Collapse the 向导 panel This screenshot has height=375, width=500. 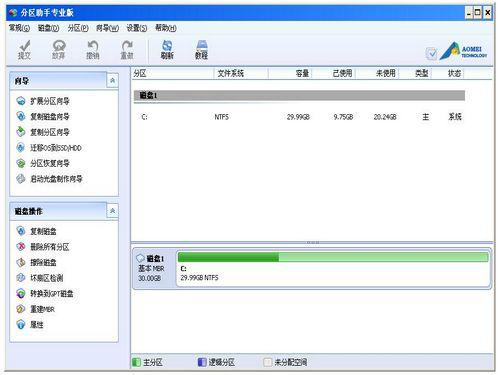112,80
